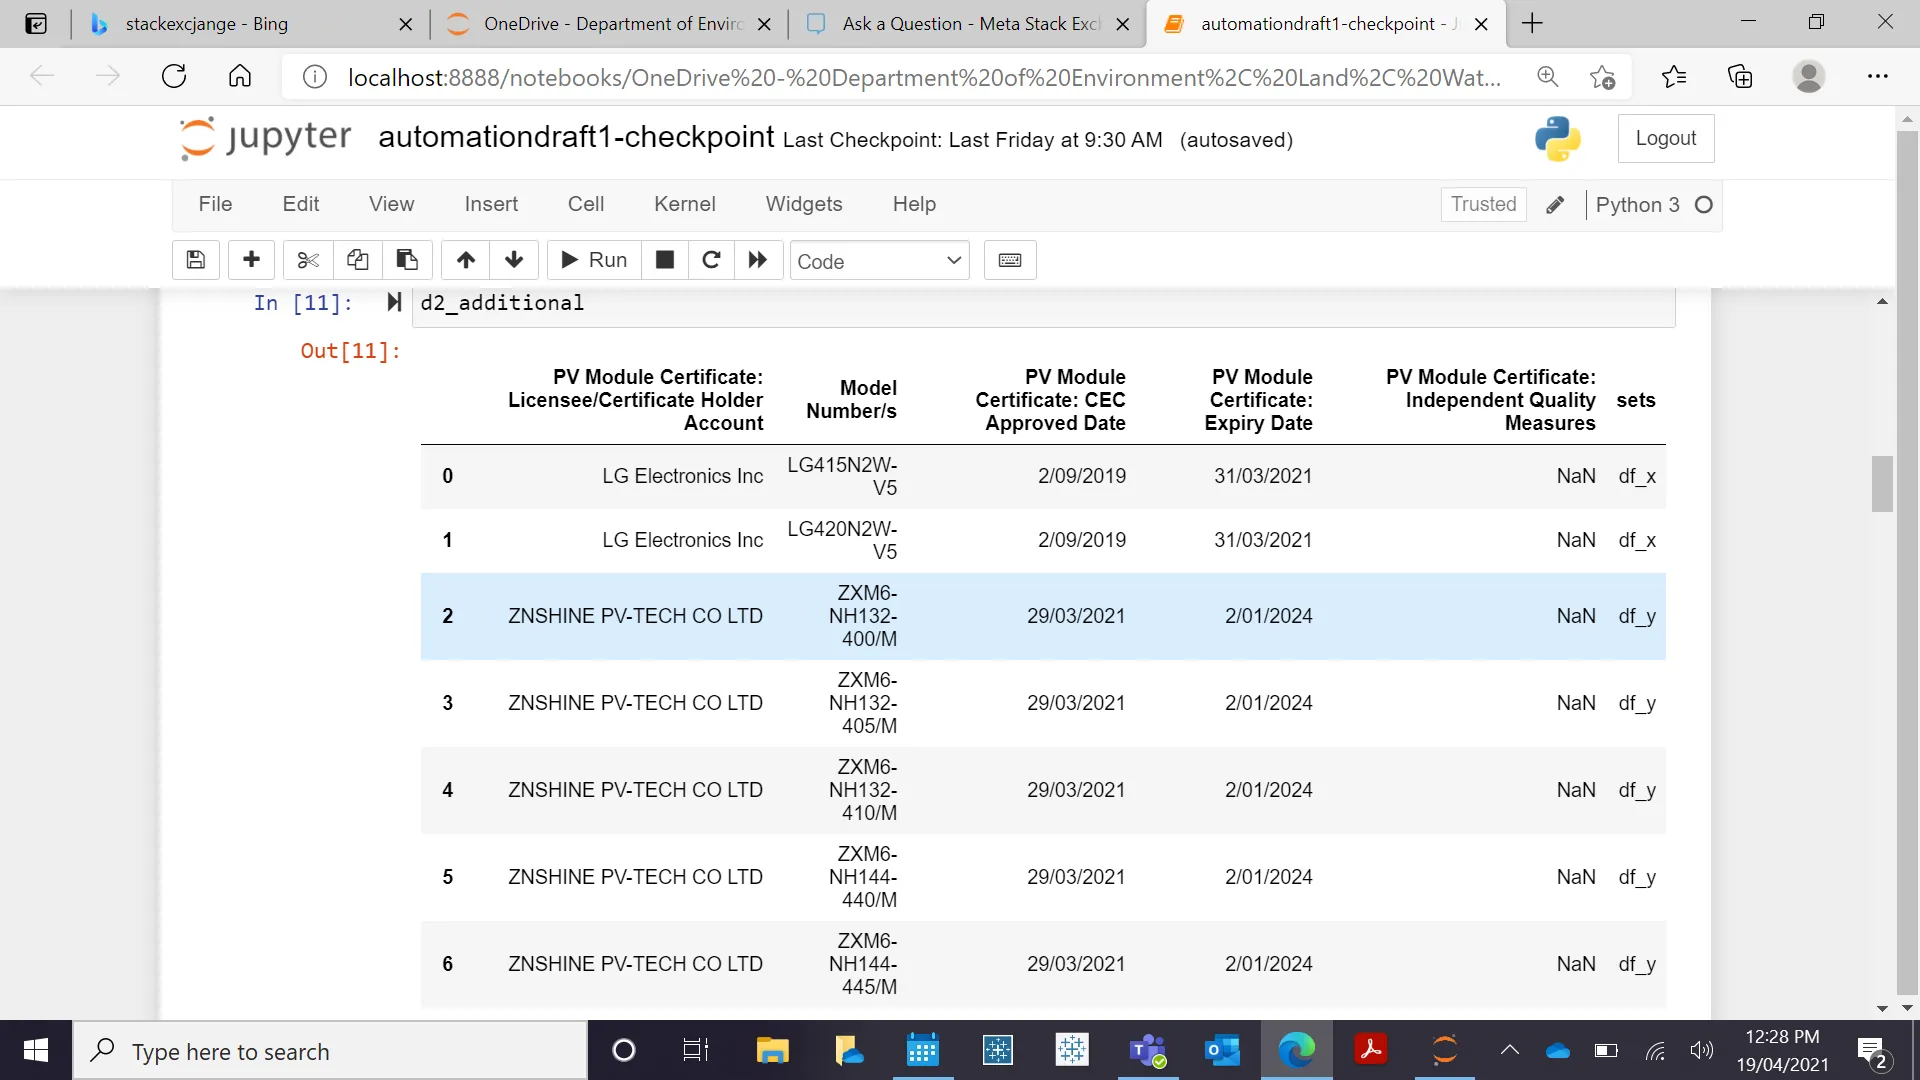Open the Kernel menu
The width and height of the screenshot is (1920, 1080).
tap(684, 204)
